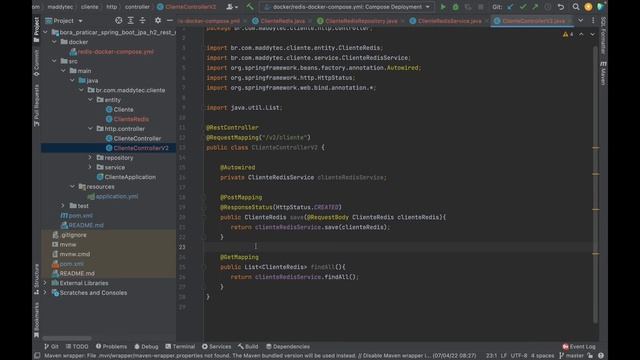
Task: Toggle tool window bars icon in status bar corner
Action: tap(37, 356)
